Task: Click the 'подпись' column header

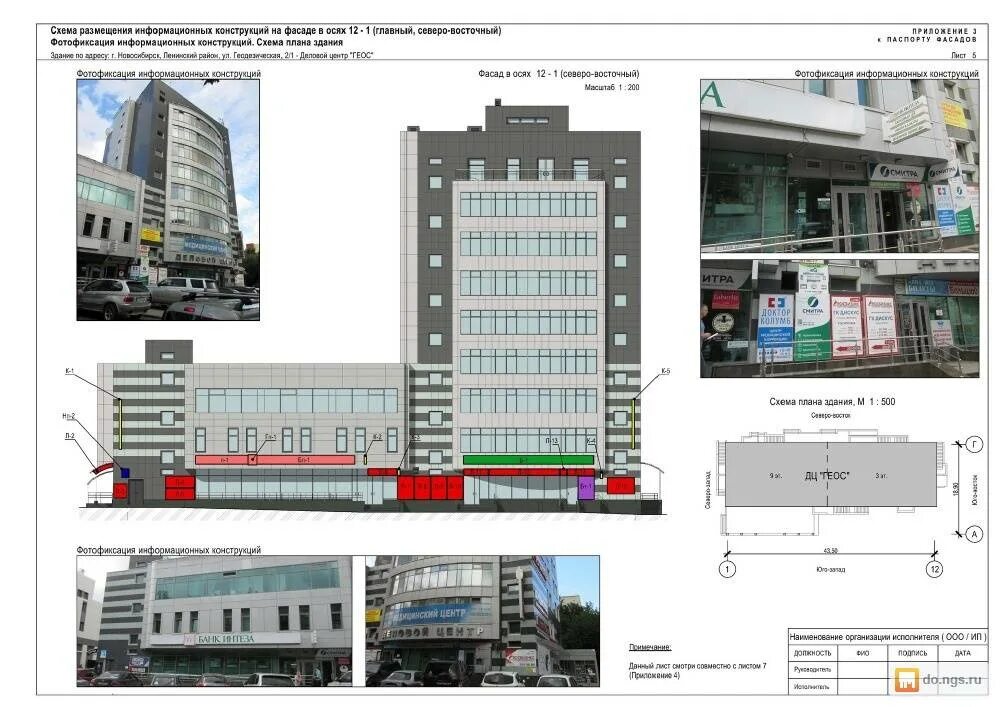Action: pyautogui.click(x=913, y=653)
